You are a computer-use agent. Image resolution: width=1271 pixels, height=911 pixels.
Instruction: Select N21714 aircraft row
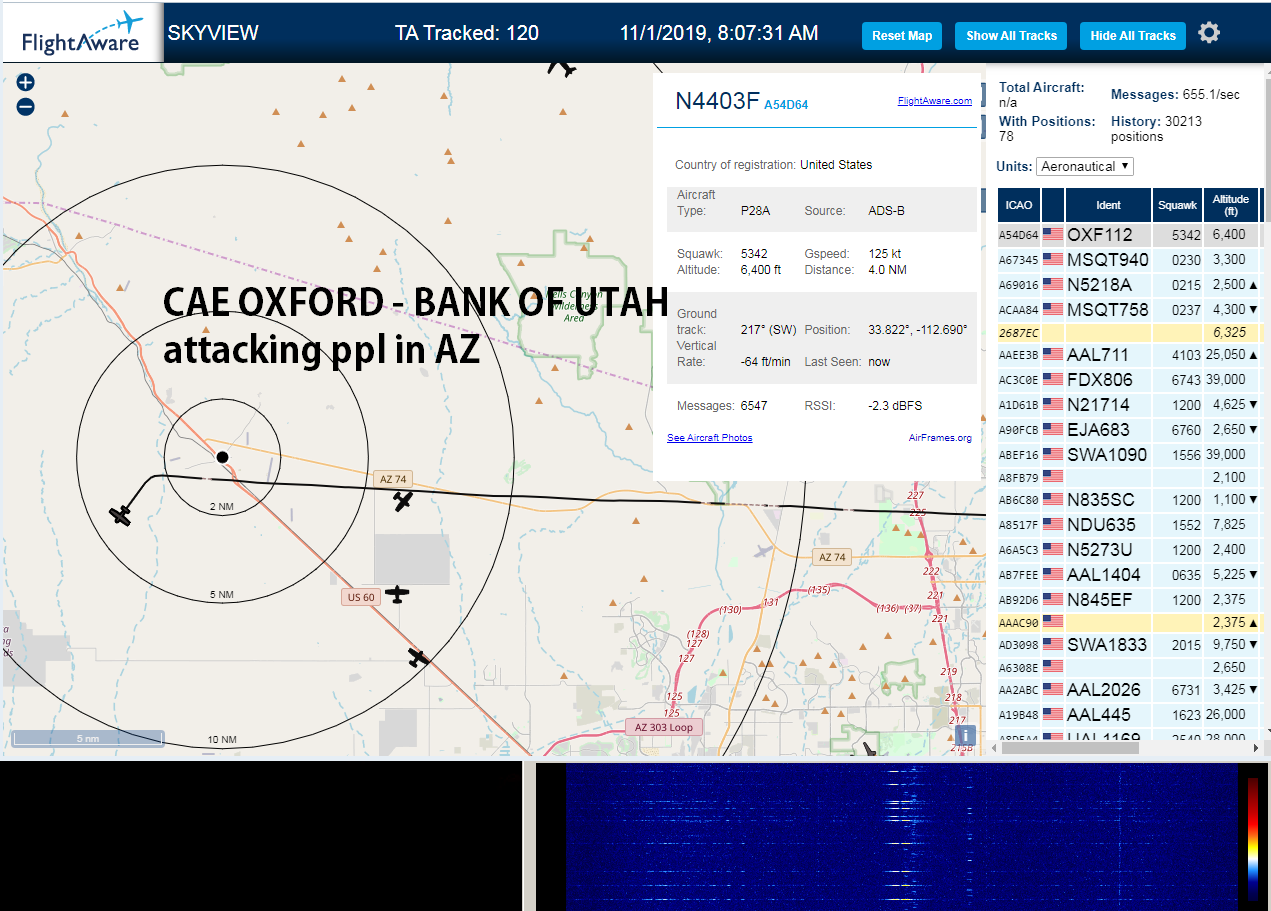click(1129, 405)
